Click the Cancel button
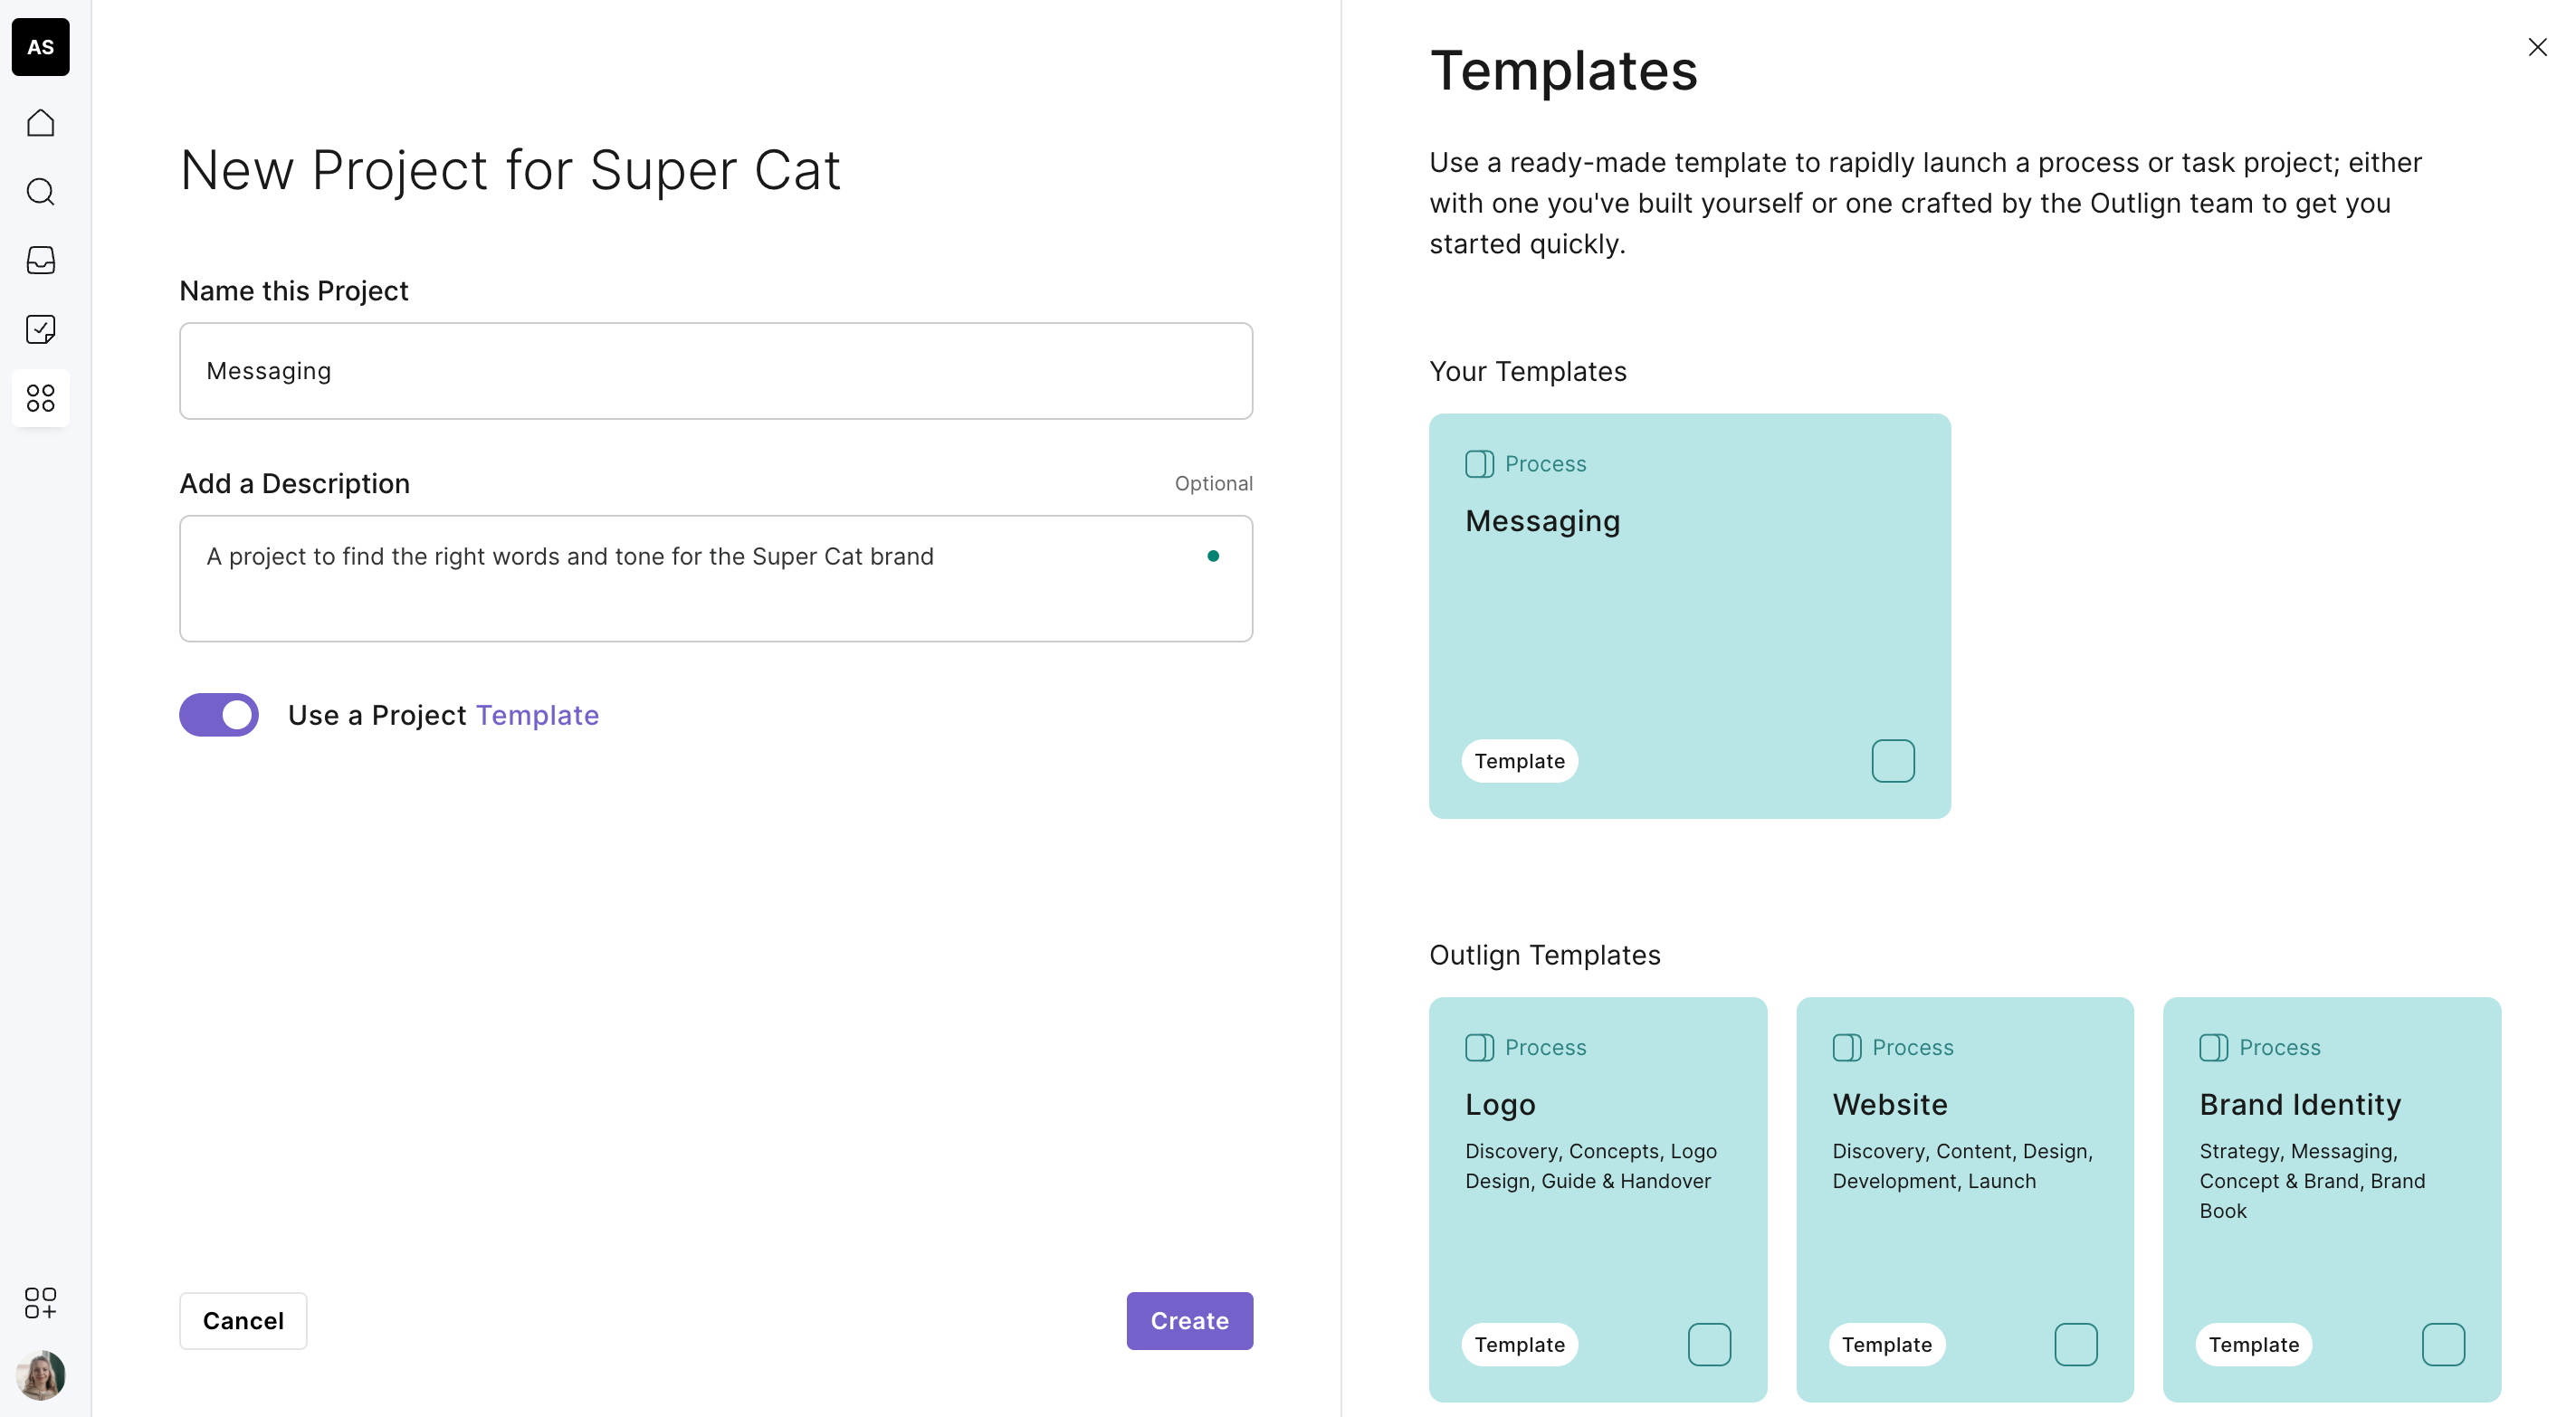The width and height of the screenshot is (2576, 1417). click(243, 1320)
